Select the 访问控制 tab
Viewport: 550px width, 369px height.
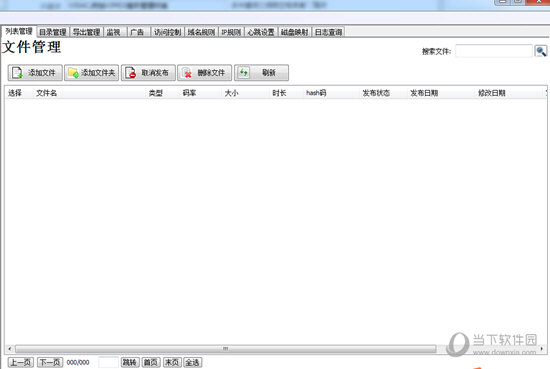(167, 32)
